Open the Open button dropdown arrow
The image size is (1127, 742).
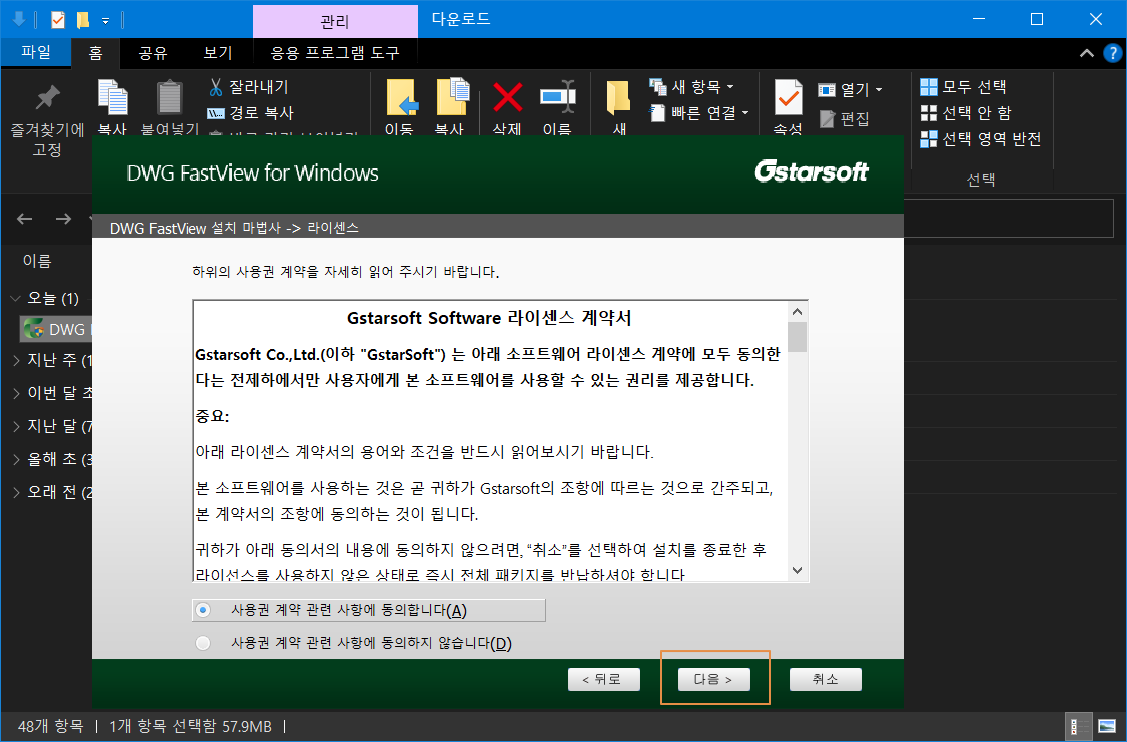pos(878,90)
